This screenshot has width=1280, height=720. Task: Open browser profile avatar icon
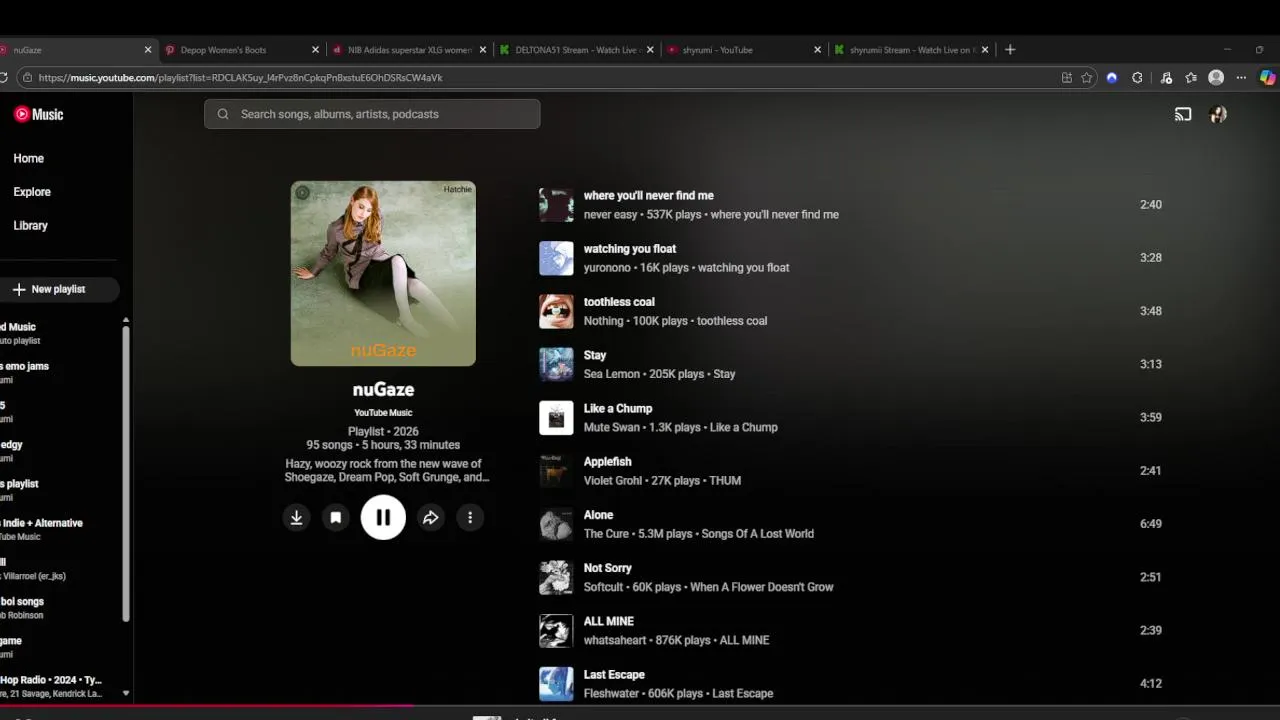(x=1216, y=78)
